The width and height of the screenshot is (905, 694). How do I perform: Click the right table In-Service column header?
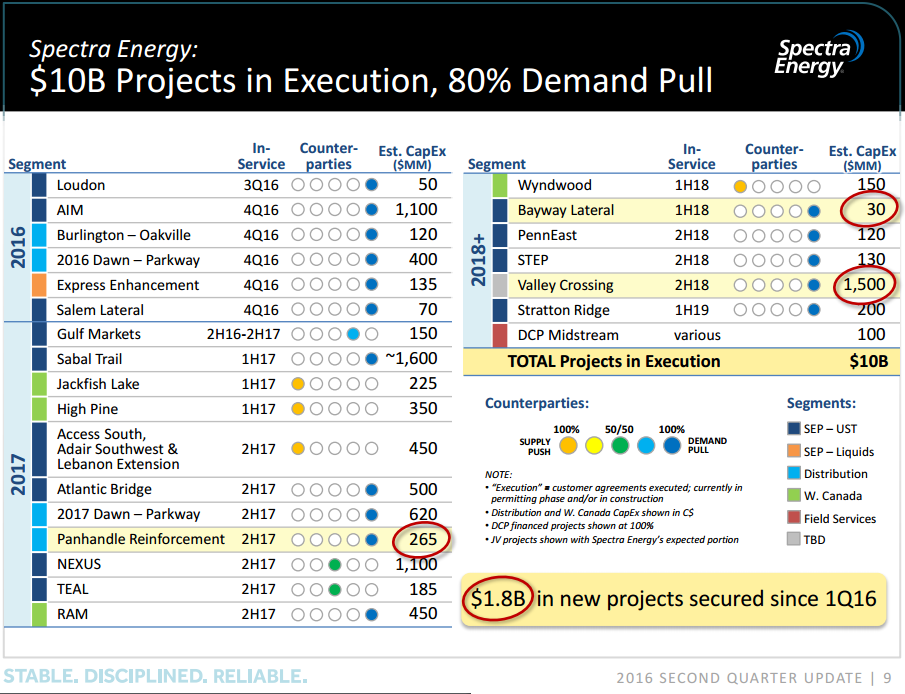pyautogui.click(x=691, y=156)
